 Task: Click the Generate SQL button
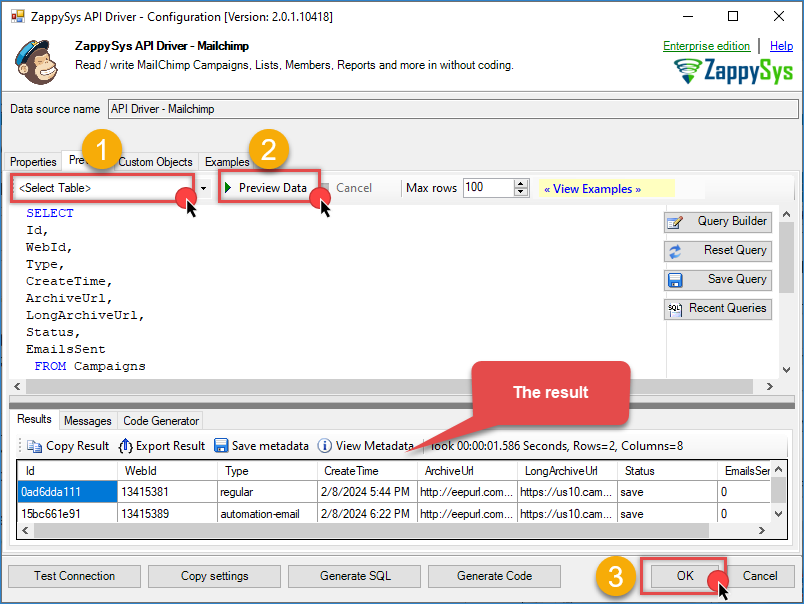coord(355,576)
